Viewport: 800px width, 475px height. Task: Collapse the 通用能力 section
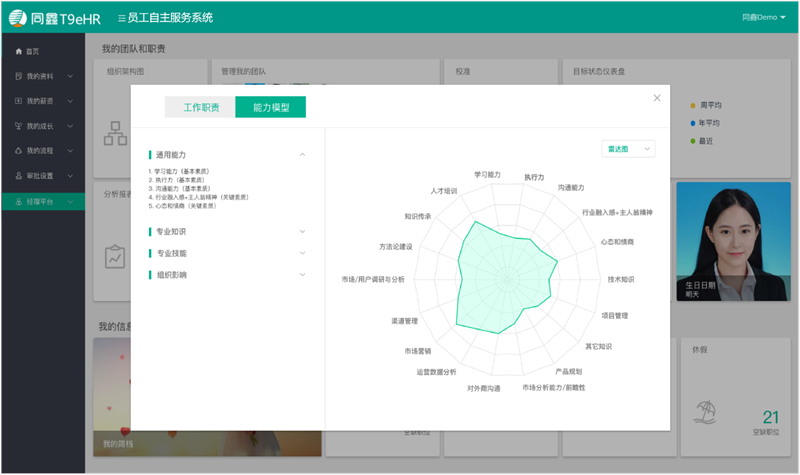pos(303,155)
